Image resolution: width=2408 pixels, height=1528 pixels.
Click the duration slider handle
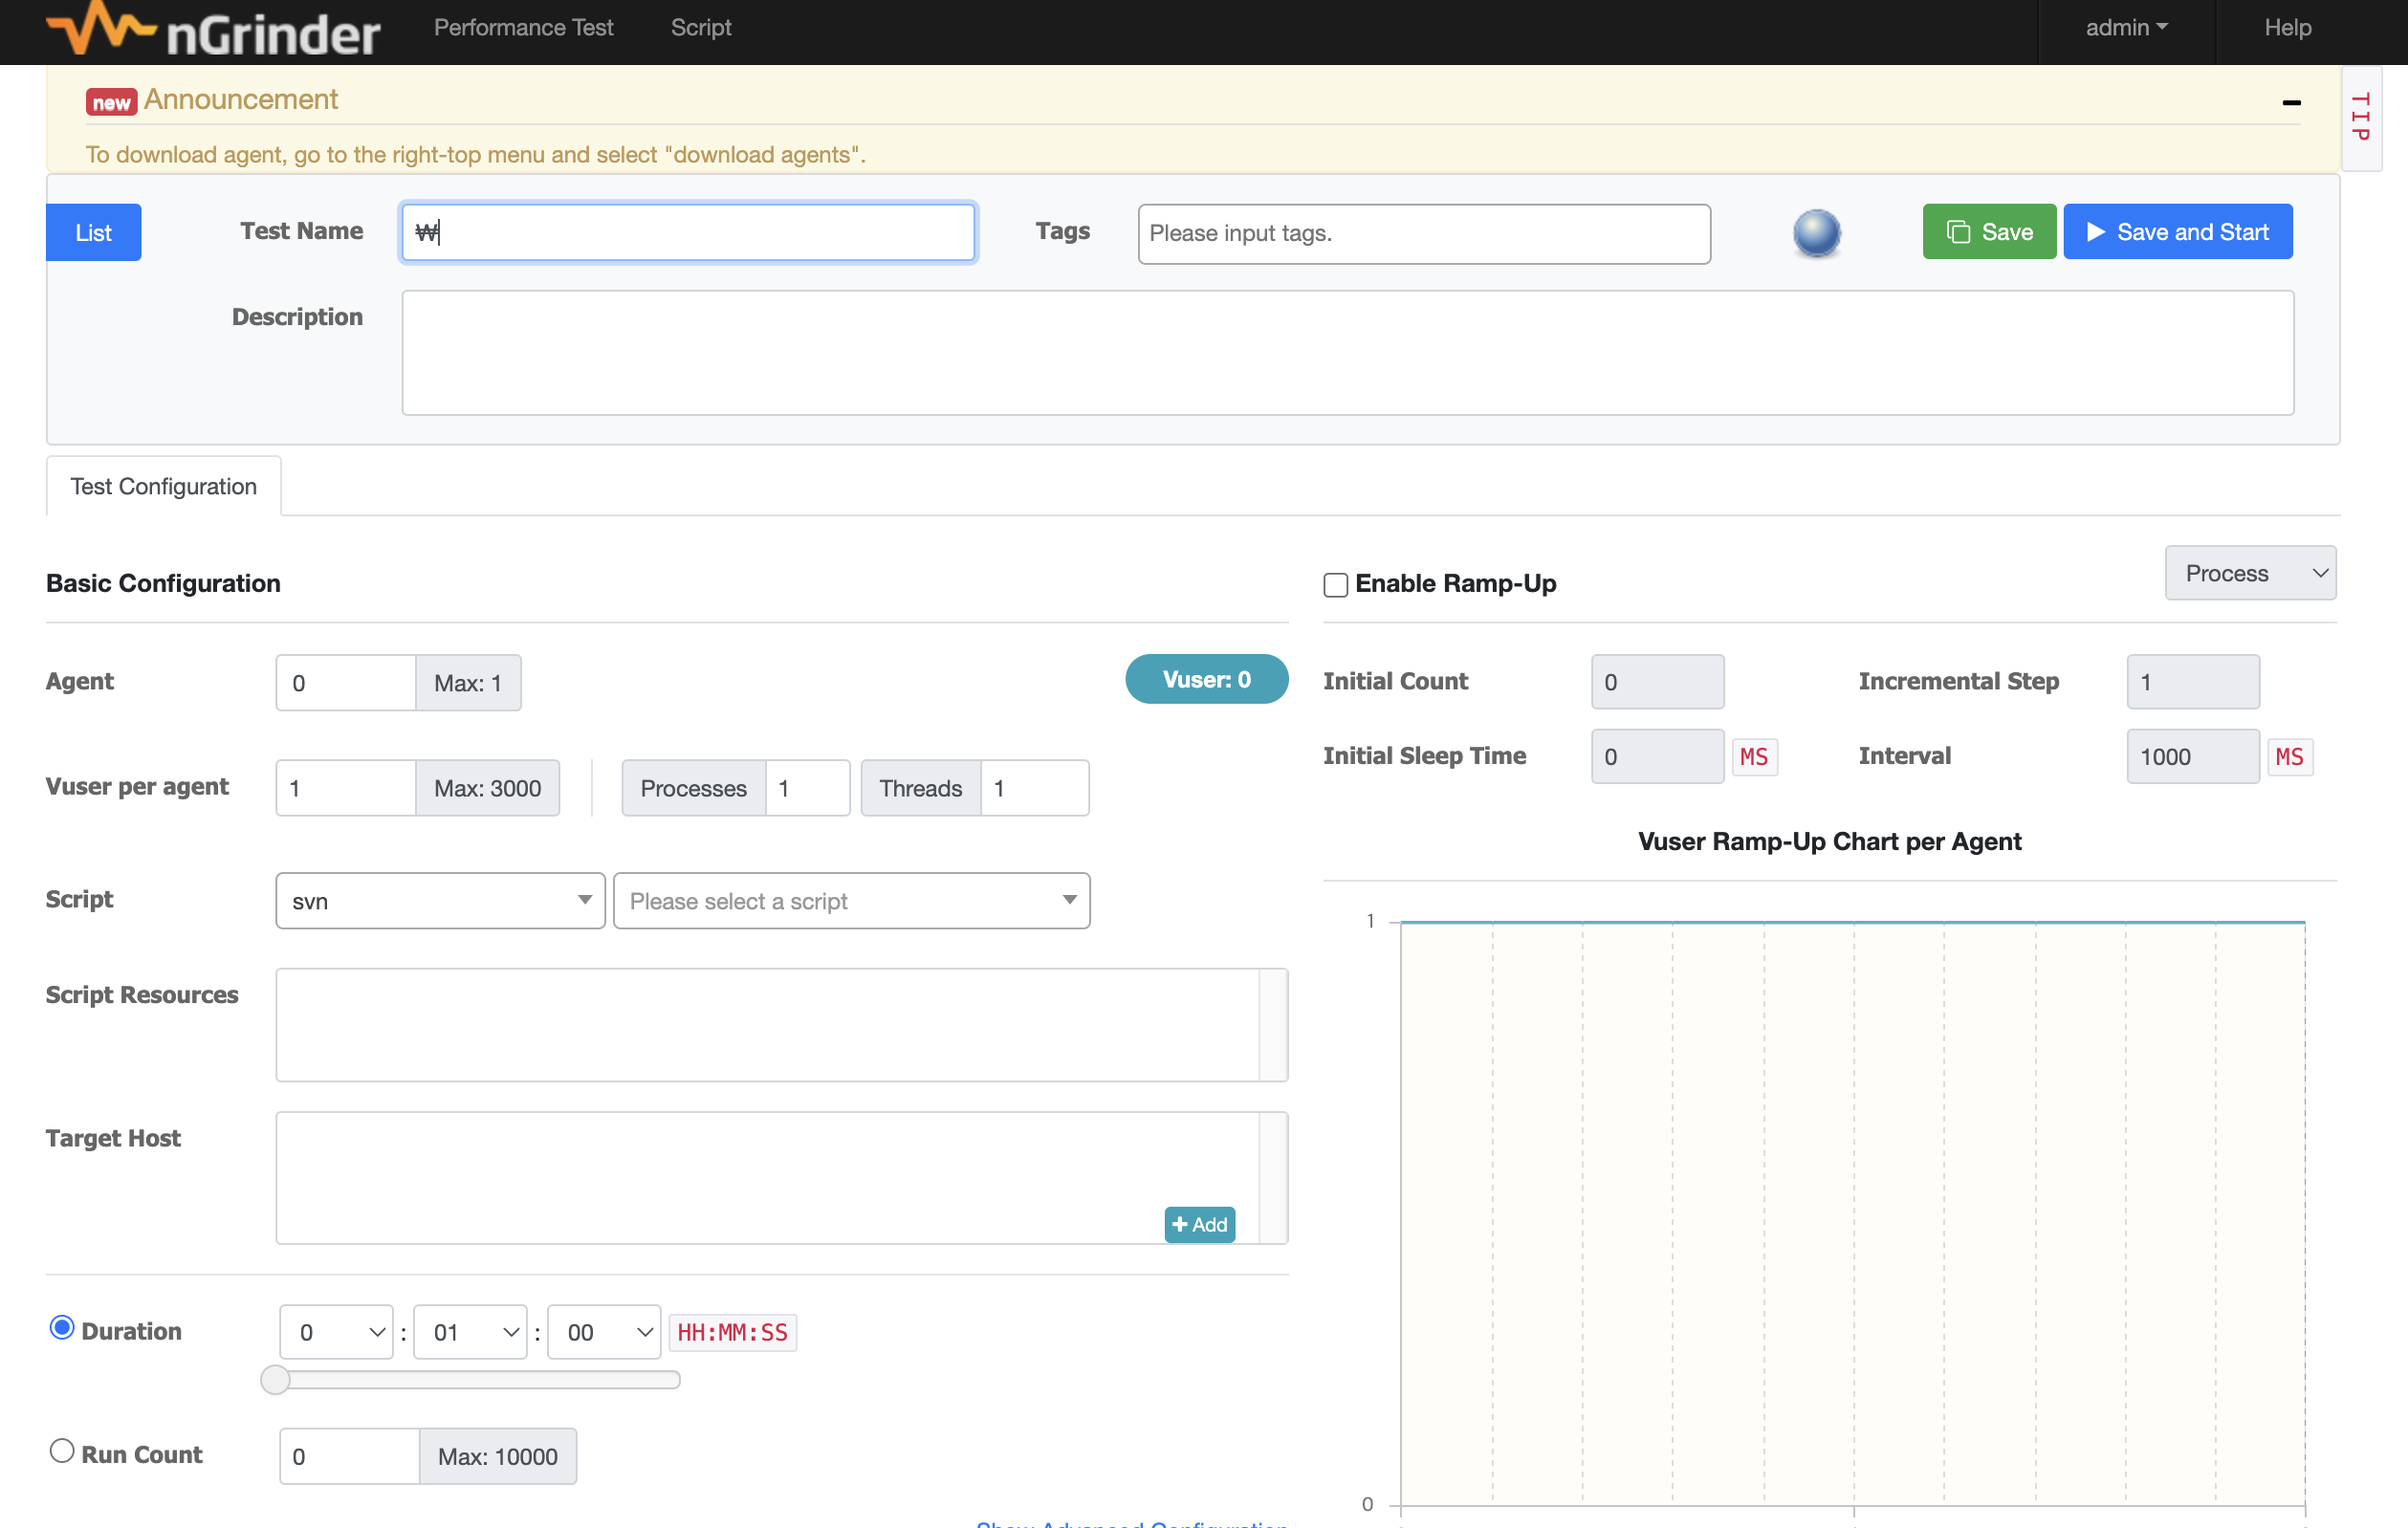[x=275, y=1380]
